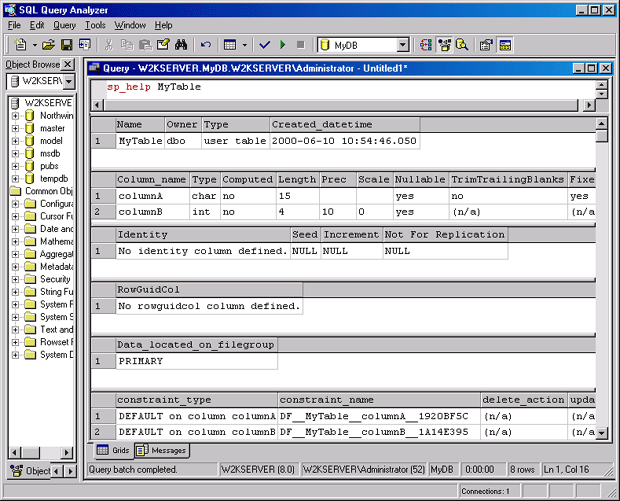Expand the model database node

tap(15, 141)
